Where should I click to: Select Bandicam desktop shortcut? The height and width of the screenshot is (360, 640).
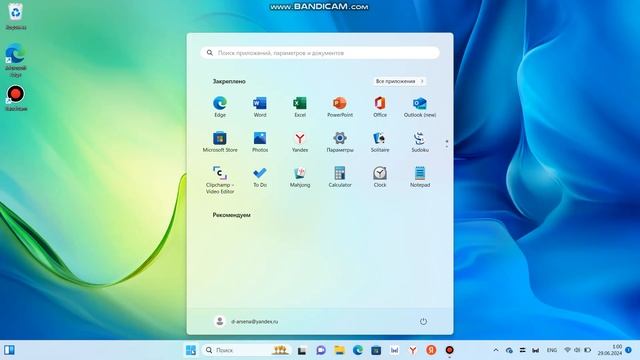(x=16, y=98)
